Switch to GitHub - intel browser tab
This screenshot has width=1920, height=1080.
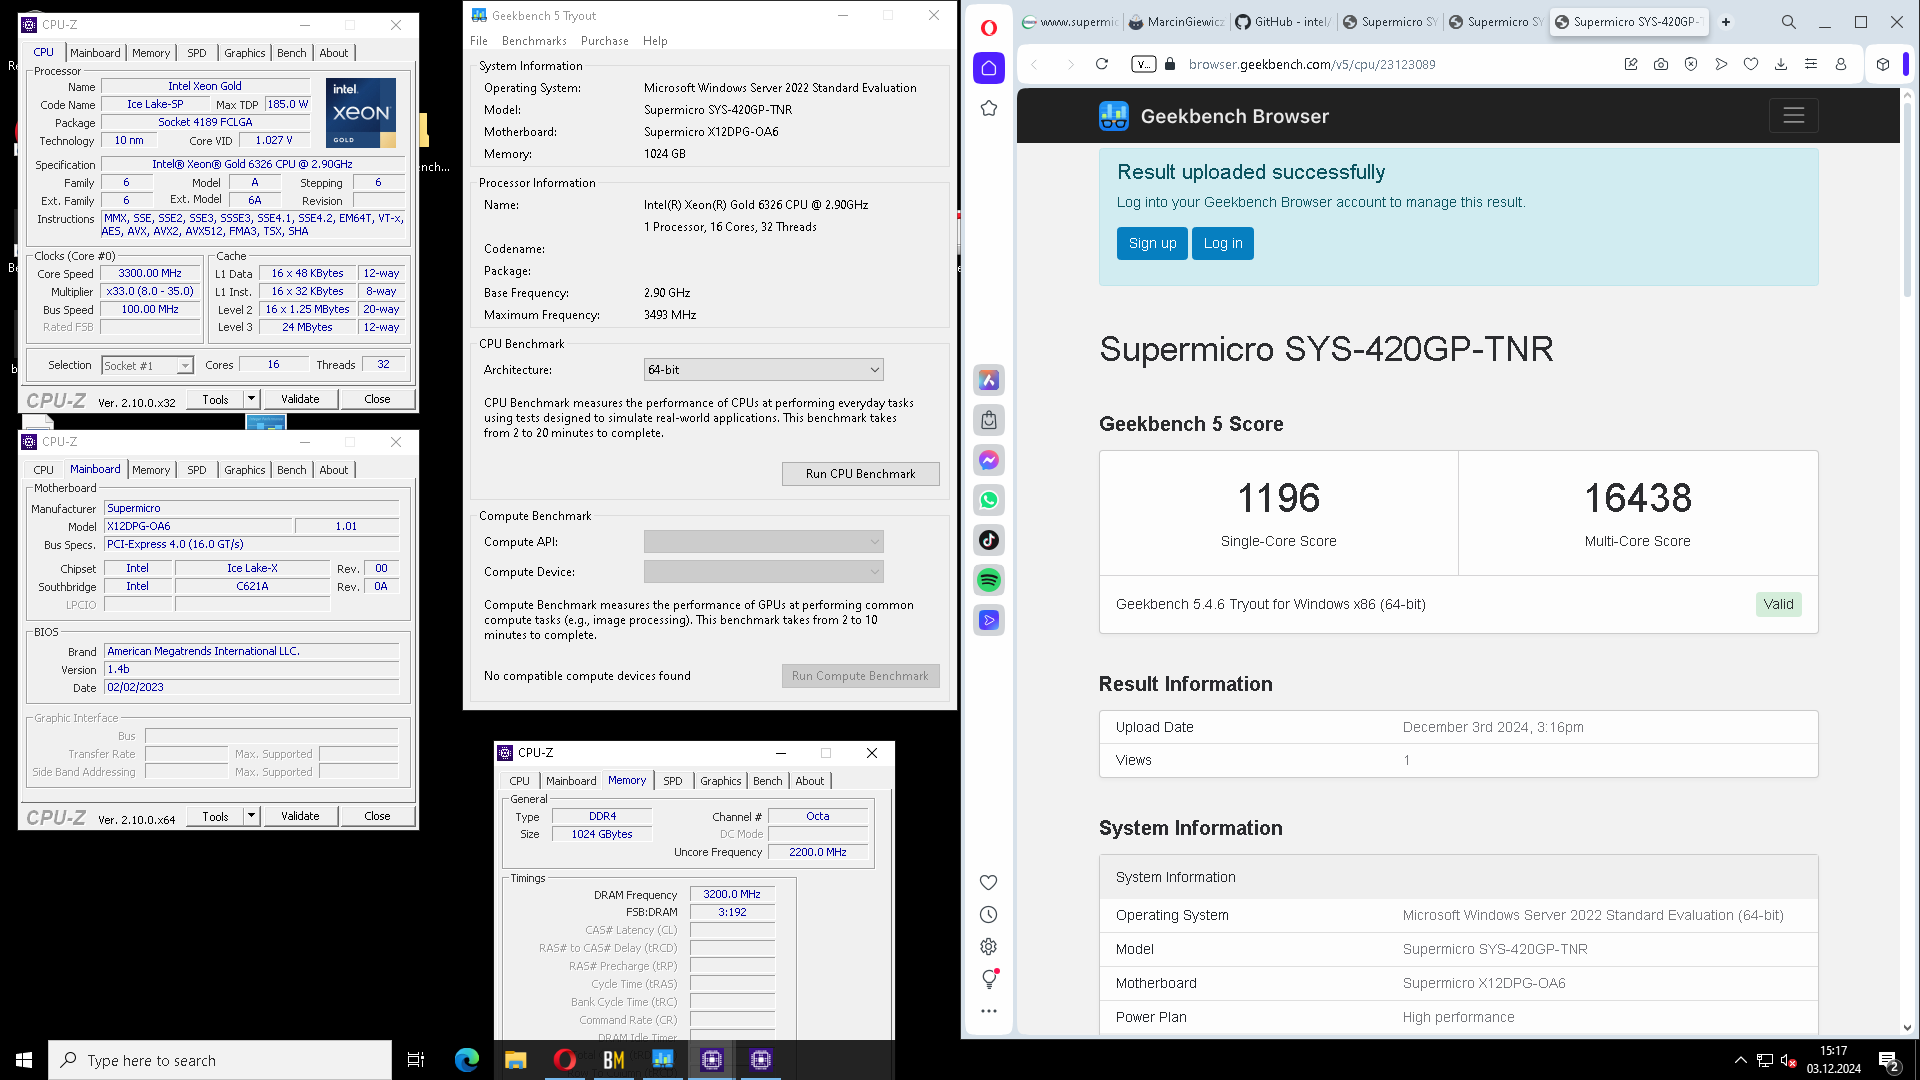pos(1281,22)
